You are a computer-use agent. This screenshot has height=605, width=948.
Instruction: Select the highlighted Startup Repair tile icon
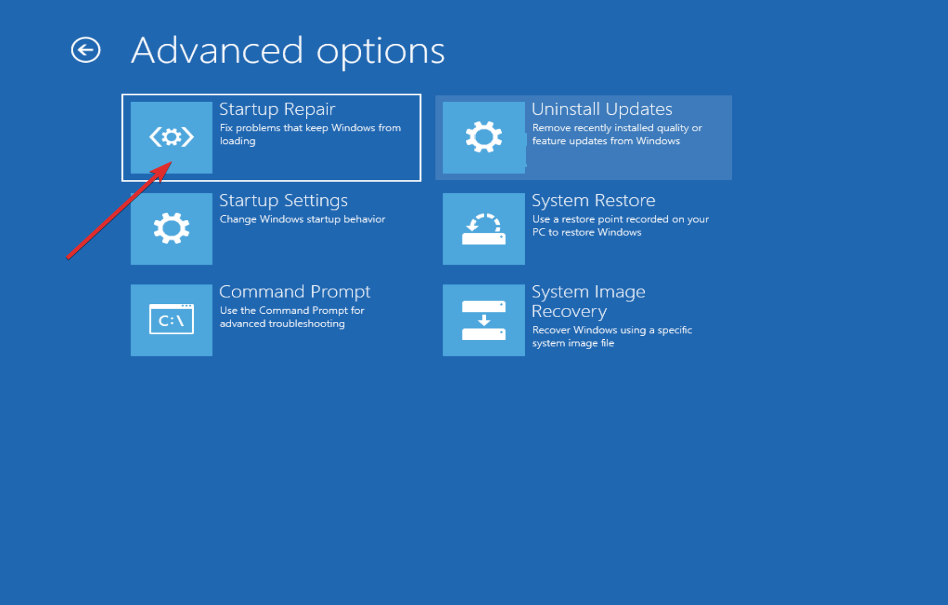click(x=171, y=137)
